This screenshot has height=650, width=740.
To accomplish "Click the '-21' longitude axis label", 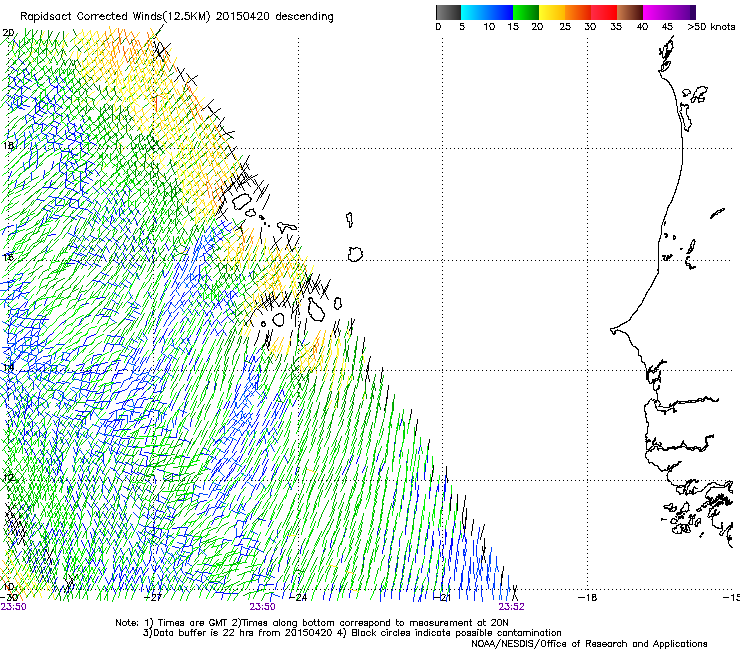I will 442,598.
